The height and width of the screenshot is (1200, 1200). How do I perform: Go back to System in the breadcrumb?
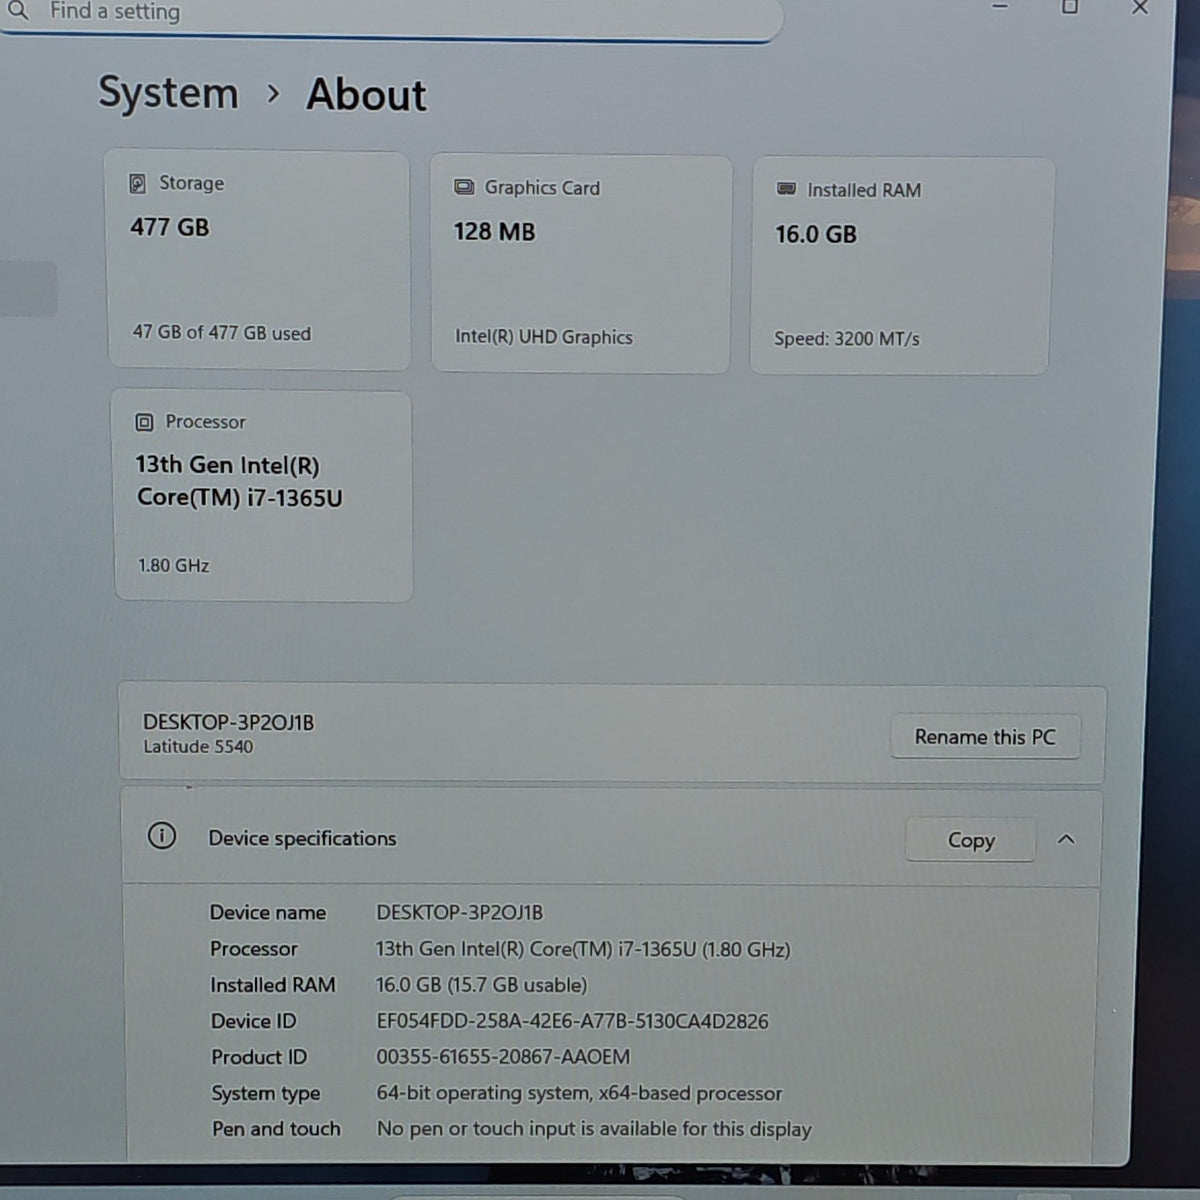(x=168, y=93)
